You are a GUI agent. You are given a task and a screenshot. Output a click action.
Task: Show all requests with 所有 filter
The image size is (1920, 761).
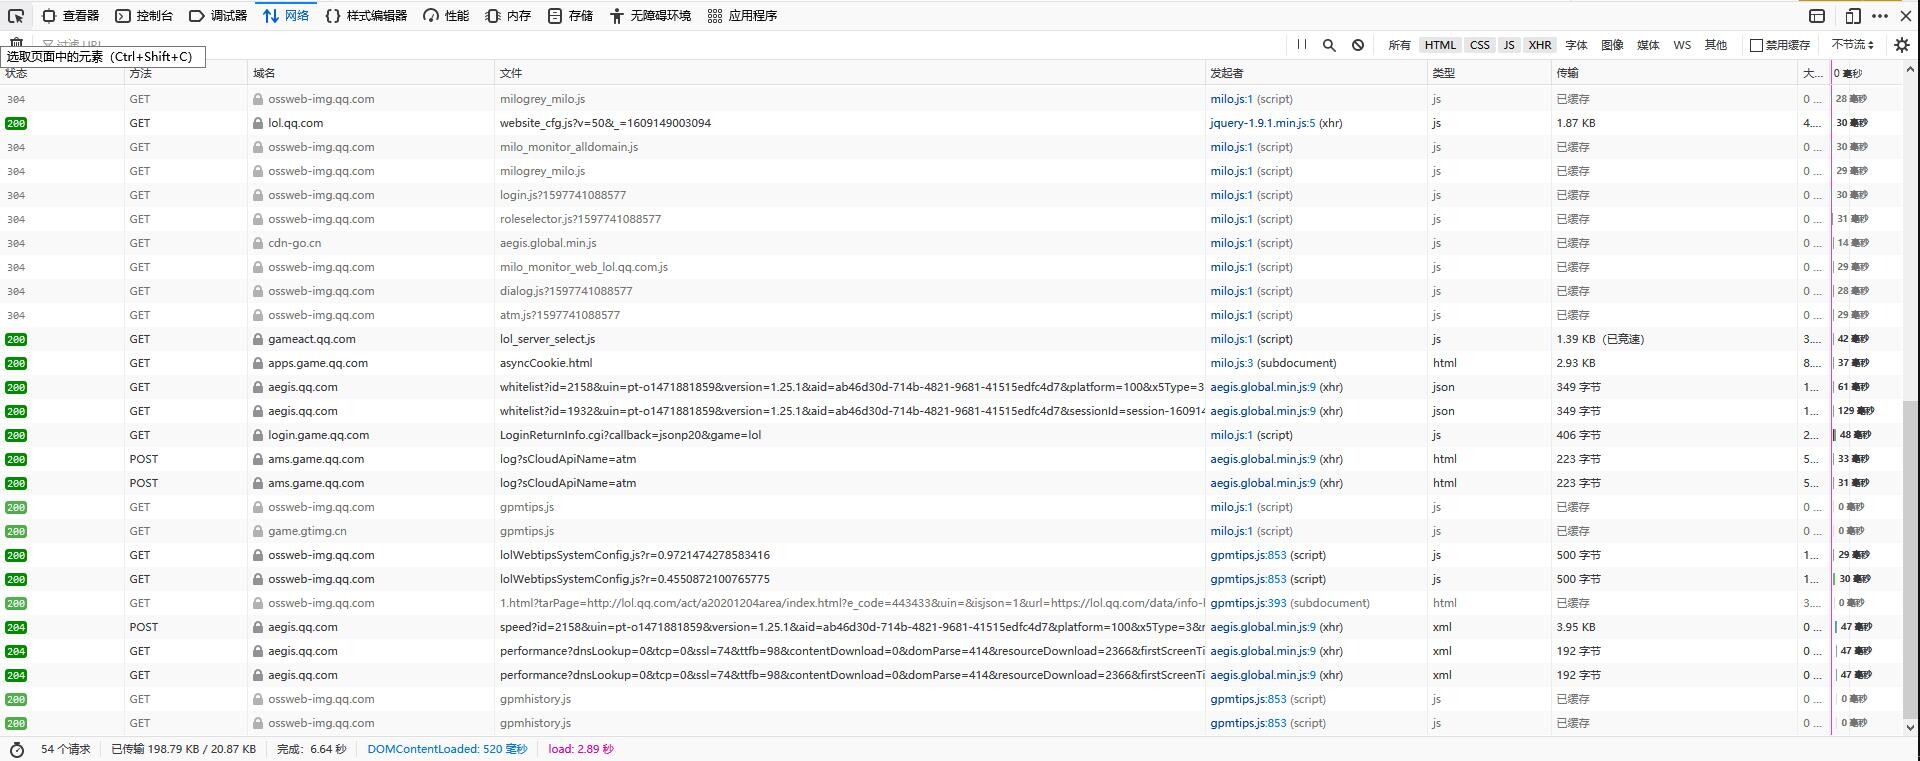click(1399, 45)
